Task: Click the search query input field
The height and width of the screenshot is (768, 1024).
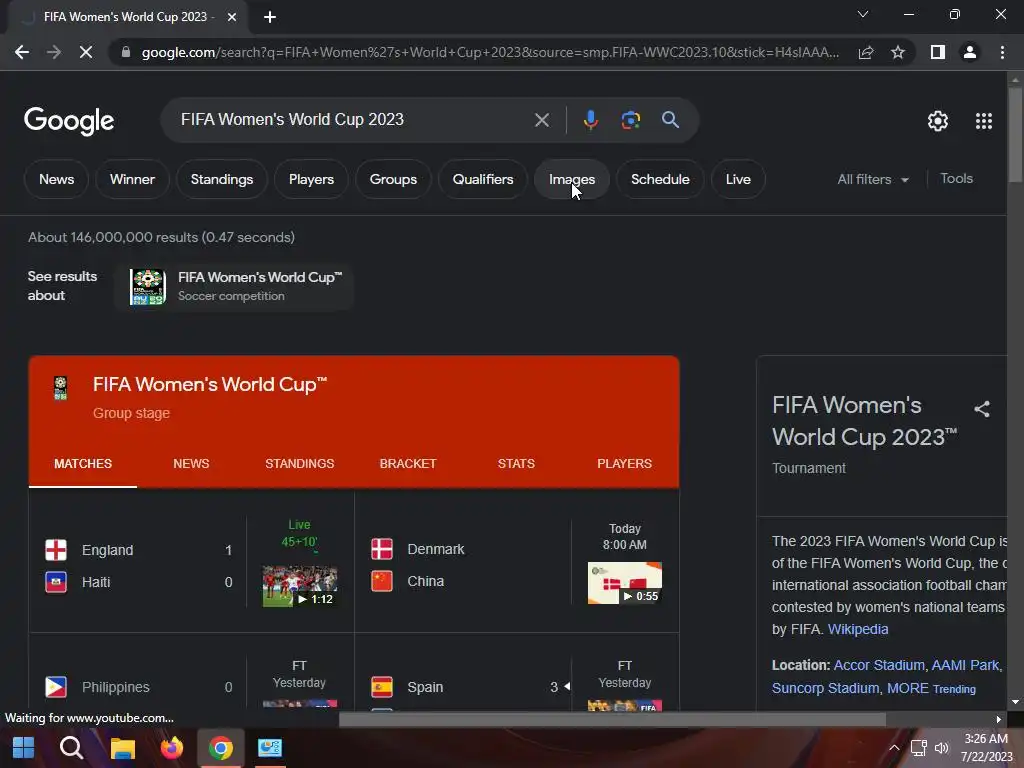Action: click(353, 120)
